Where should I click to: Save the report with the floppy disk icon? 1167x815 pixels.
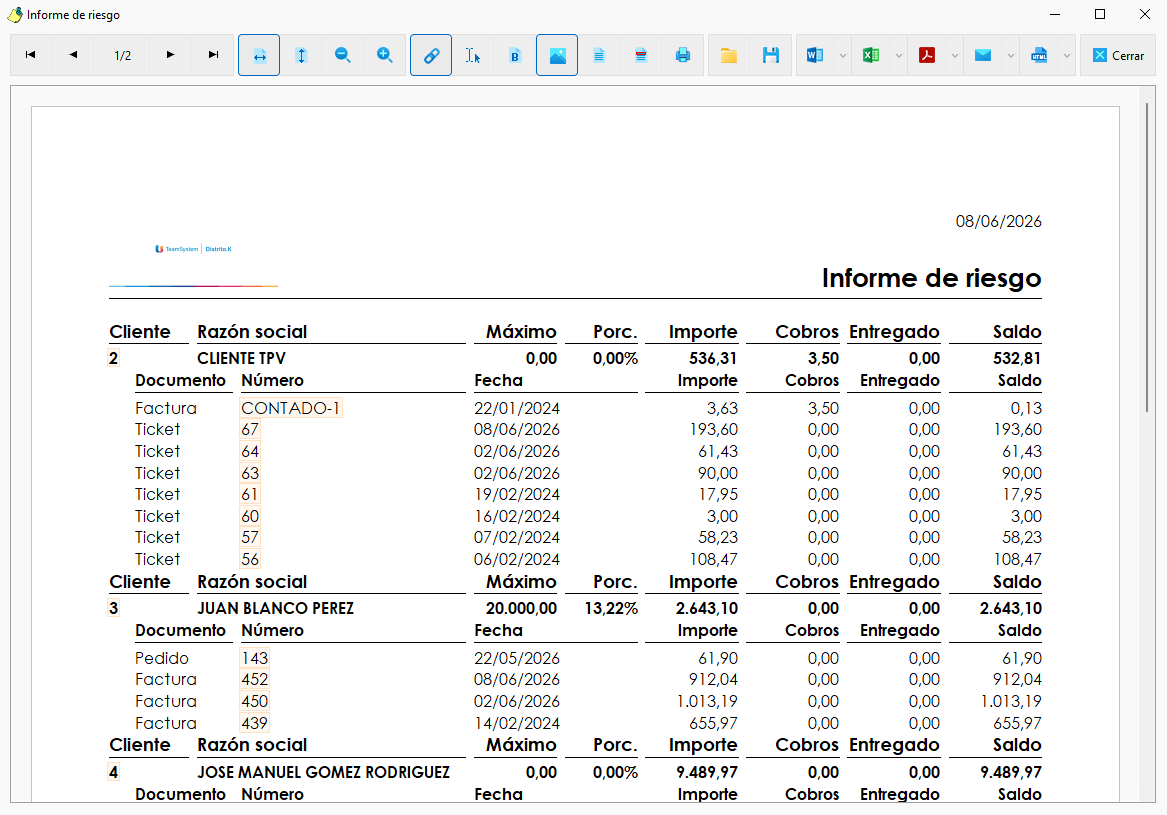pos(771,55)
